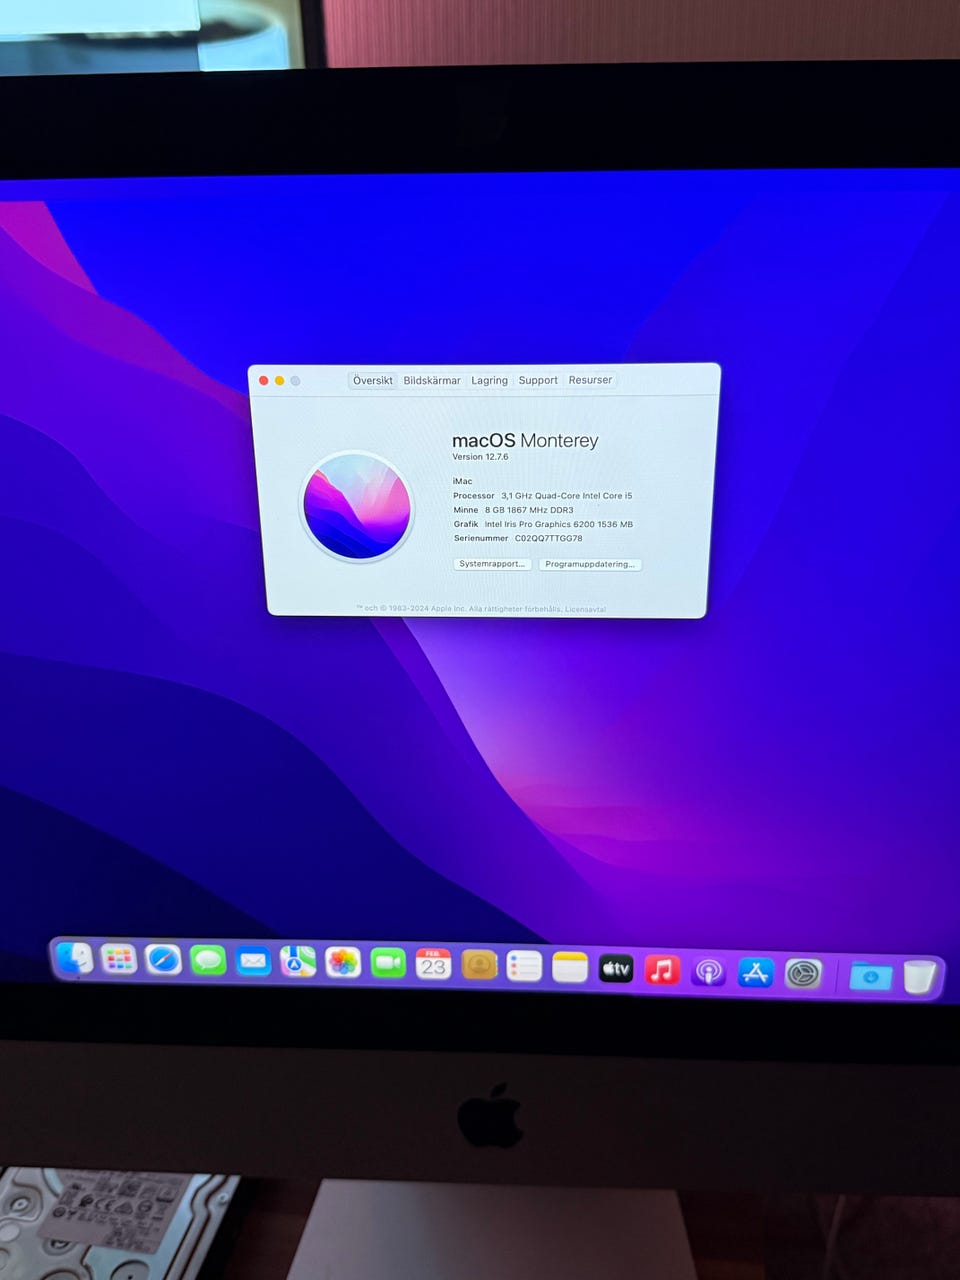Image resolution: width=960 pixels, height=1280 pixels.
Task: Open Contacts from the Dock
Action: coord(479,964)
